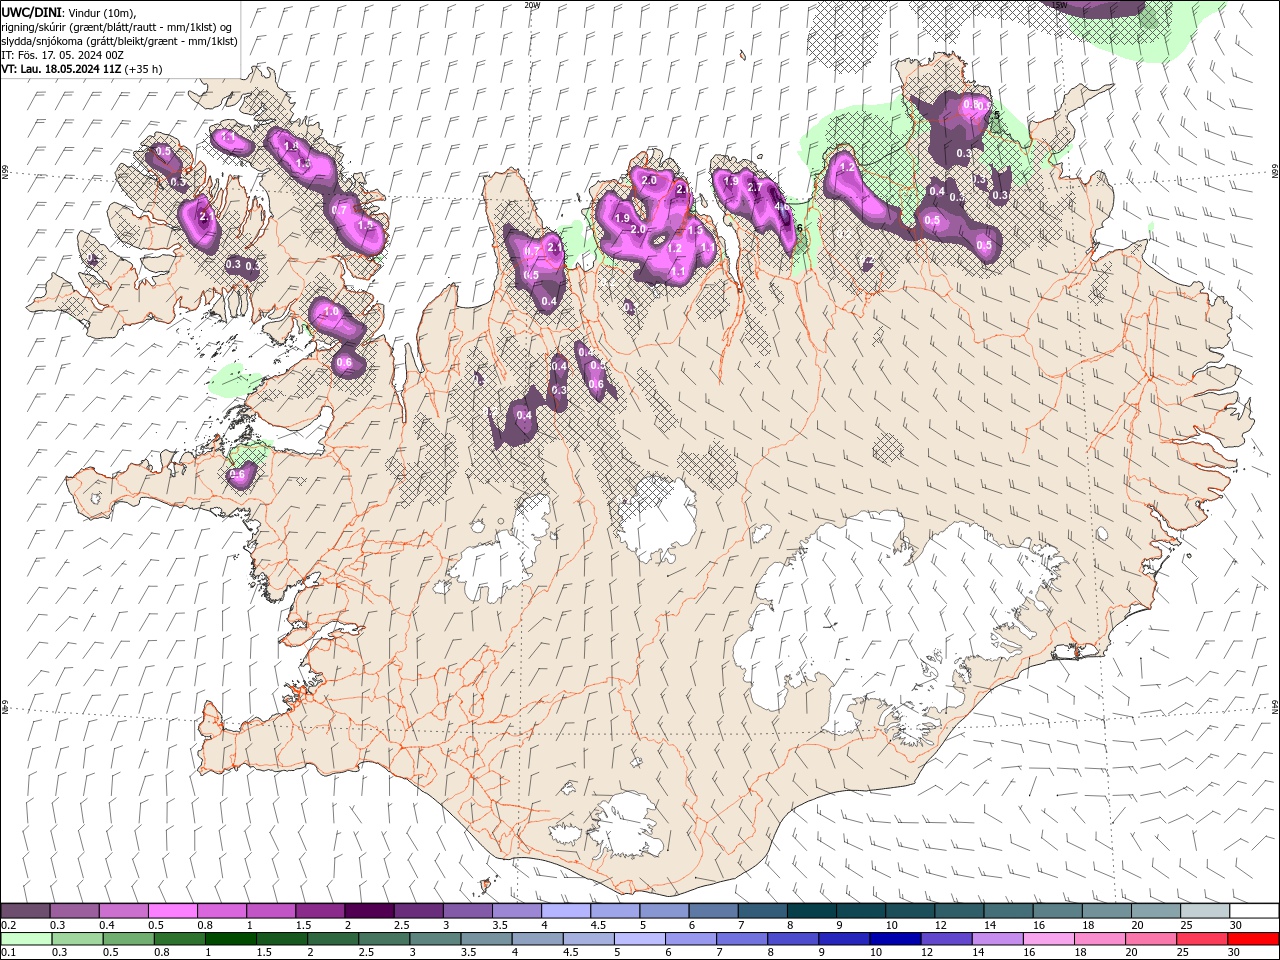1280x960 pixels.
Task: Click the grey-purple 0.2 swatch in snow scale
Action: [x=25, y=910]
